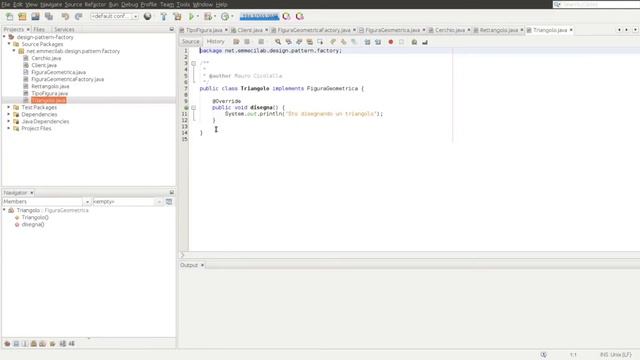Viewport: 640px width, 360px height.
Task: Click the Source view button
Action: [x=190, y=42]
